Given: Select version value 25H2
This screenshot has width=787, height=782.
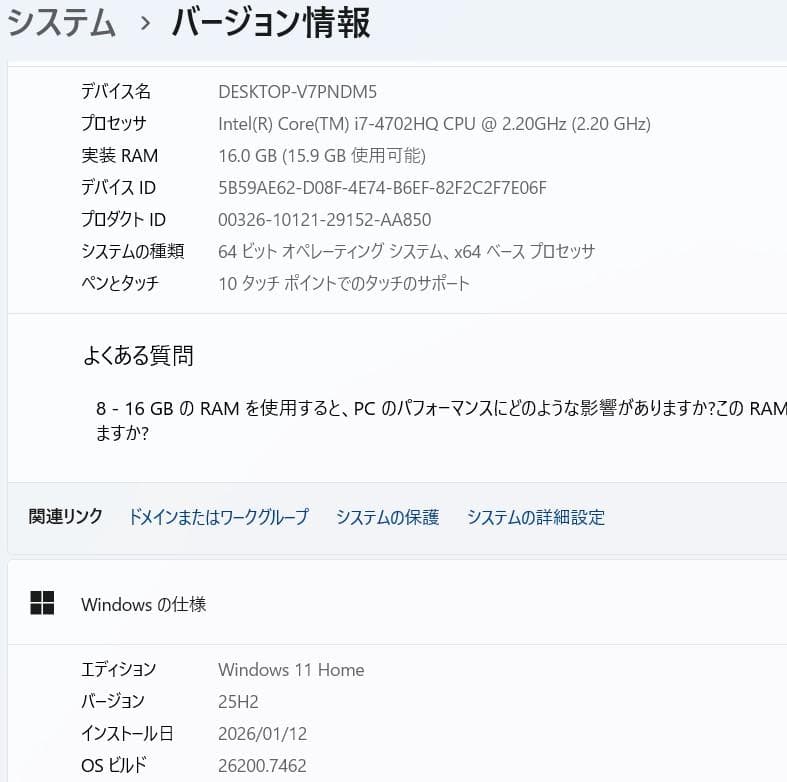Looking at the screenshot, I should point(238,702).
